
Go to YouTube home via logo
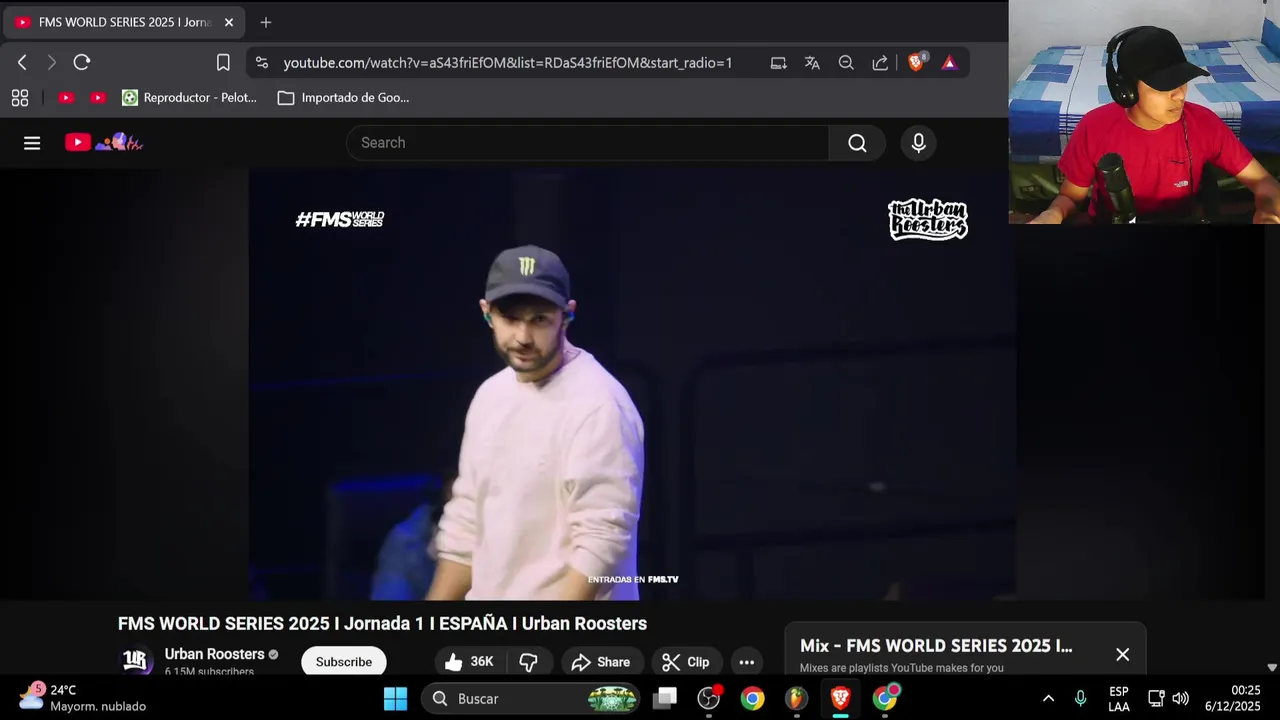point(104,142)
